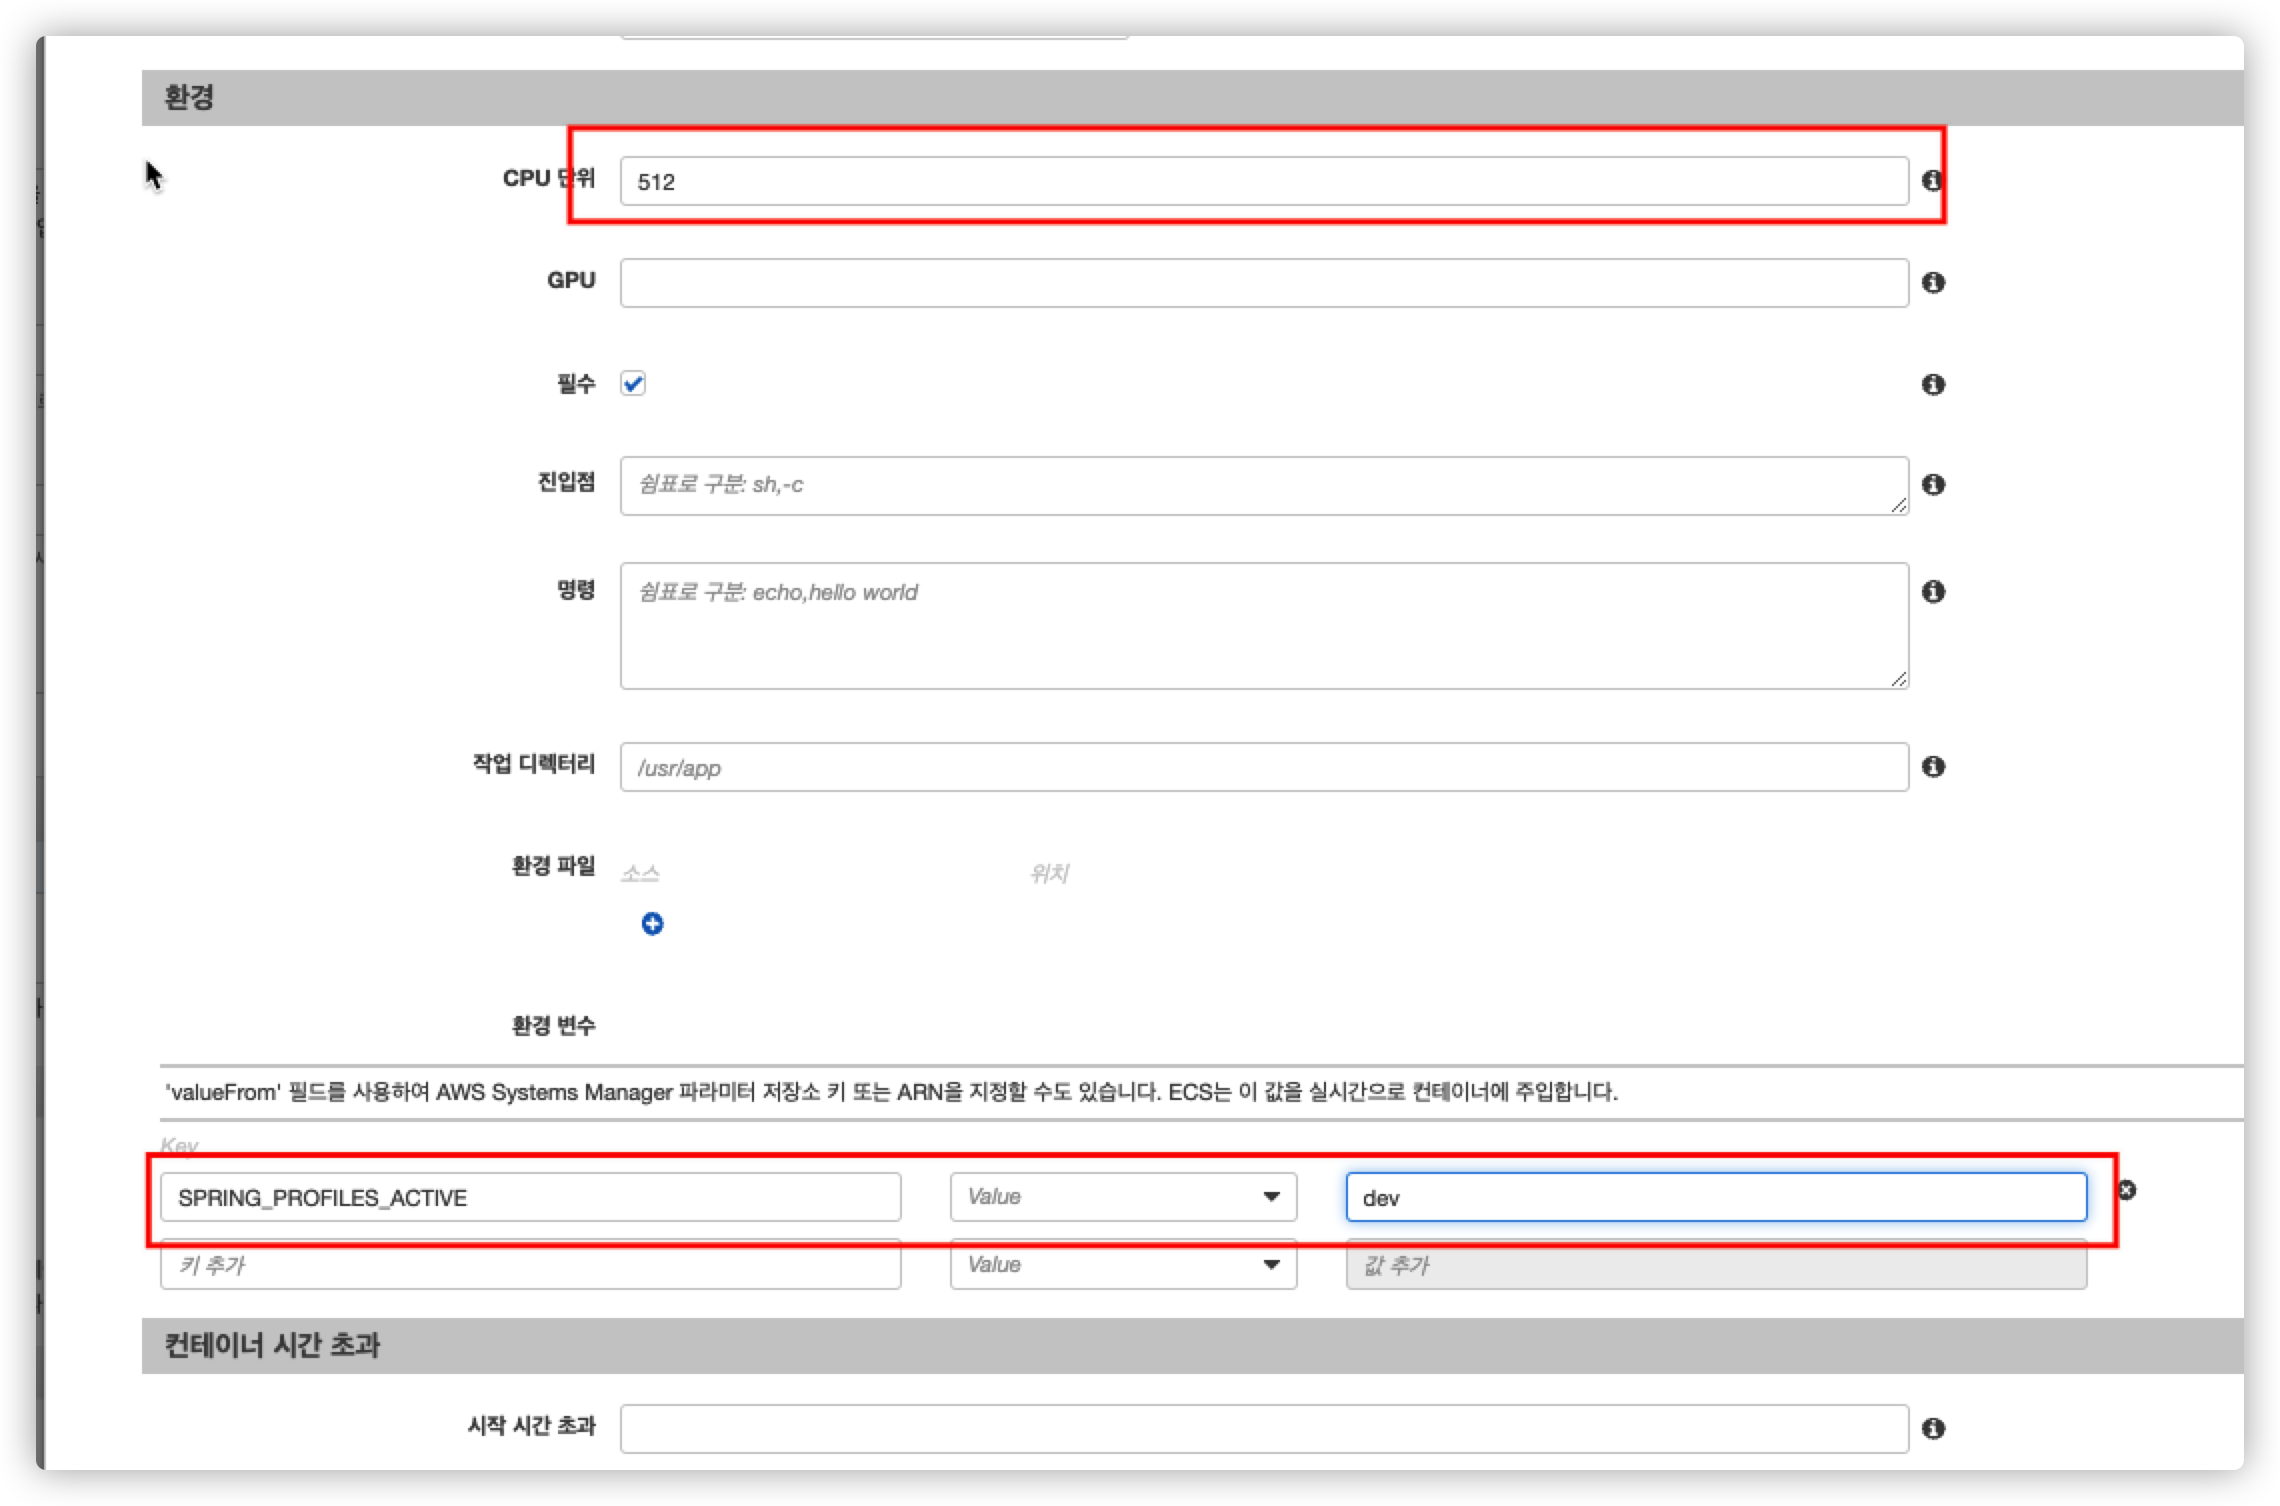Screen dimensions: 2280x1506
Task: Click the 작업 디렉터리 input field
Action: (1263, 767)
